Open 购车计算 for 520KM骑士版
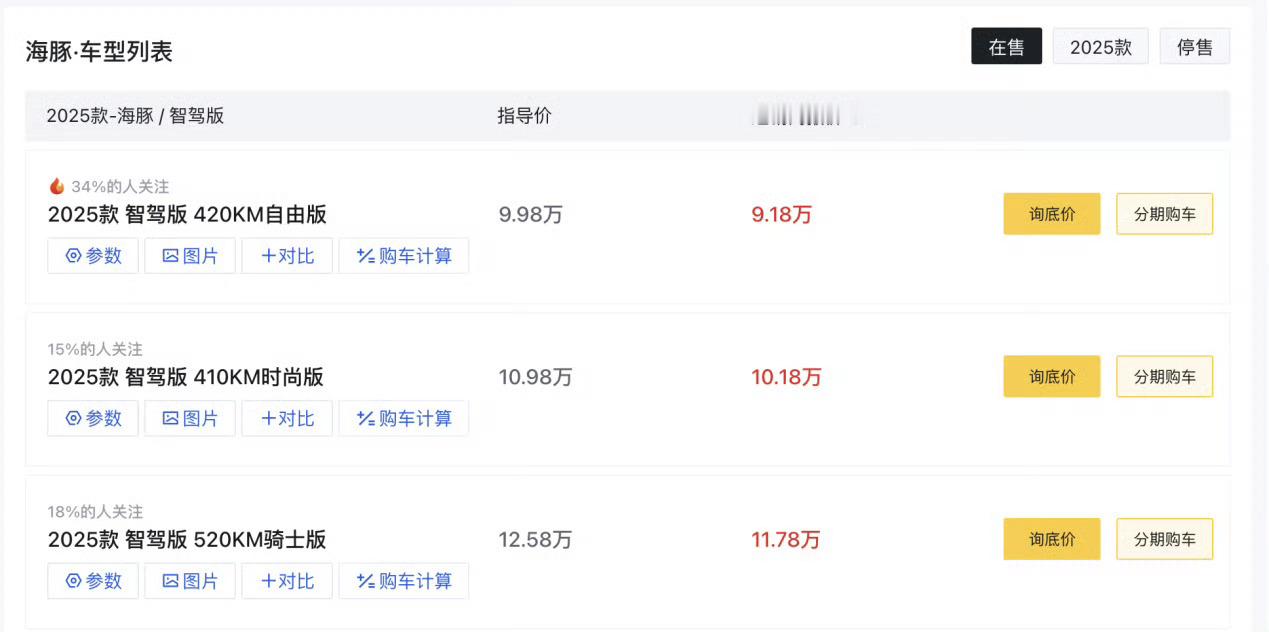Screen dimensions: 1269x632 [404, 581]
